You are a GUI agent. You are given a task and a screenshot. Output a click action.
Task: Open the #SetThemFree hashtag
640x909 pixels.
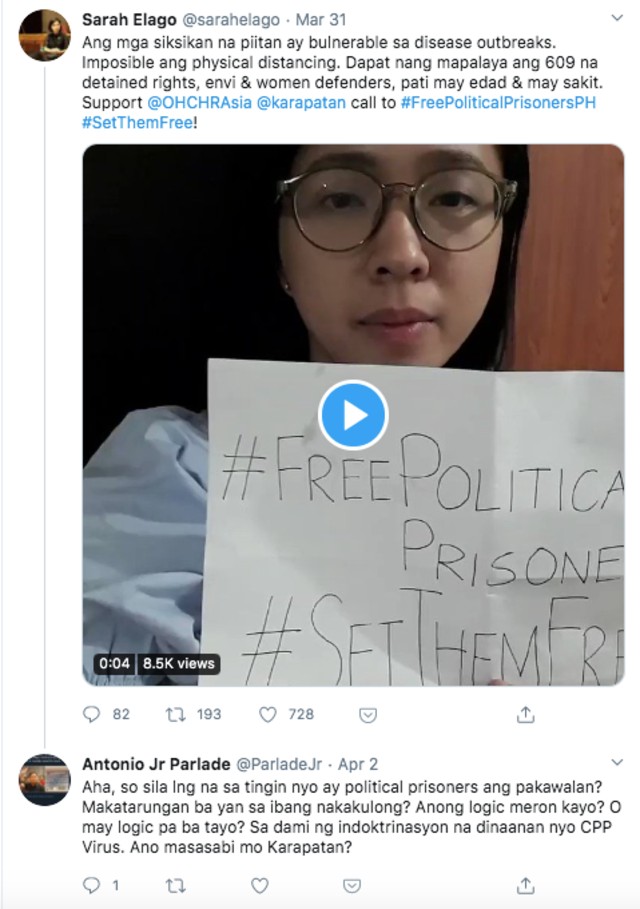137,123
